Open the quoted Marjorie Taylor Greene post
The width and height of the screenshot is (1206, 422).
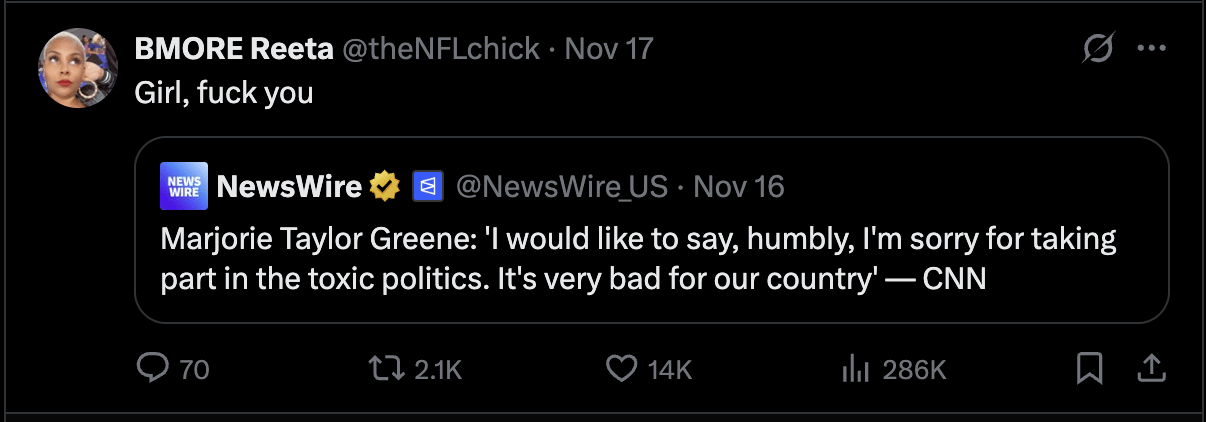pos(638,259)
